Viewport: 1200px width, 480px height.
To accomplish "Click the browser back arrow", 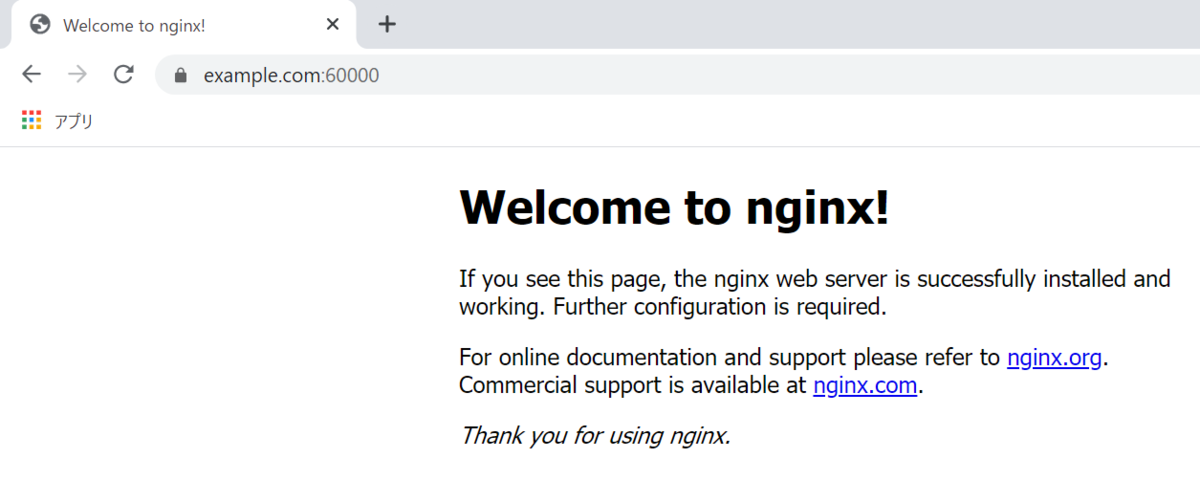I will tap(32, 74).
